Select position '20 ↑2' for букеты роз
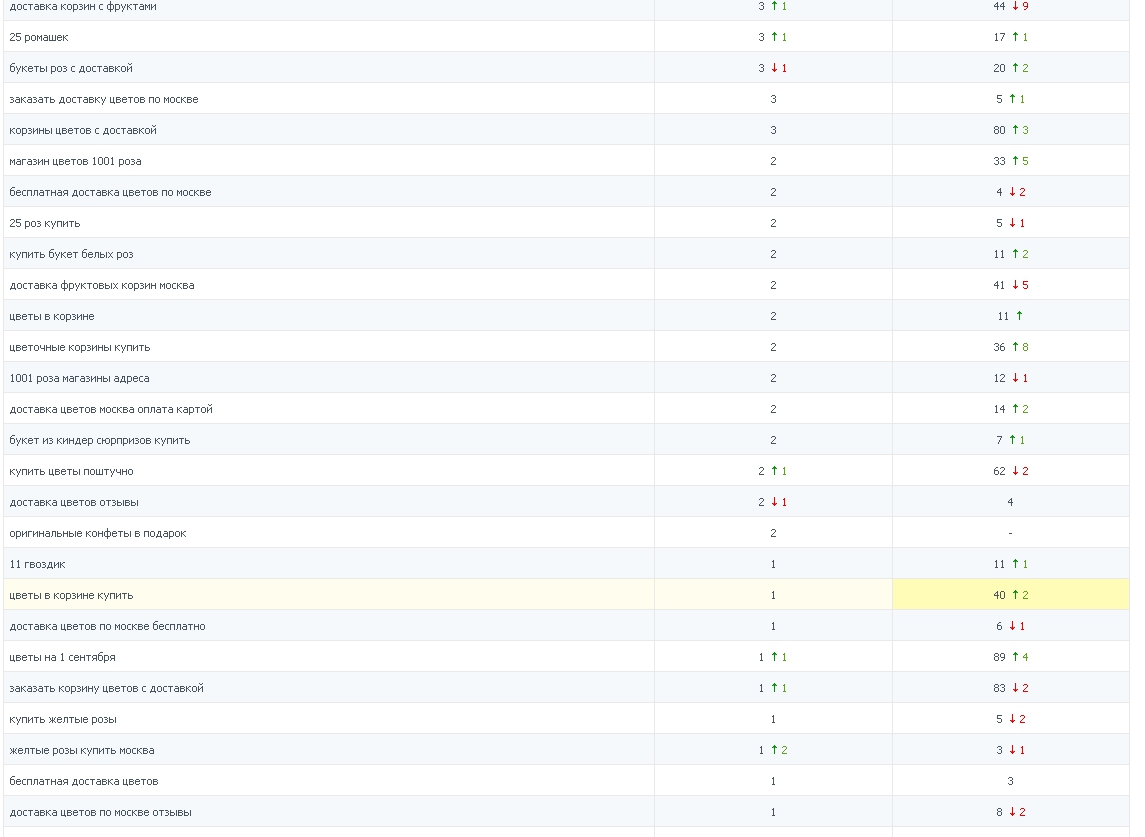This screenshot has height=837, width=1145. (1011, 69)
